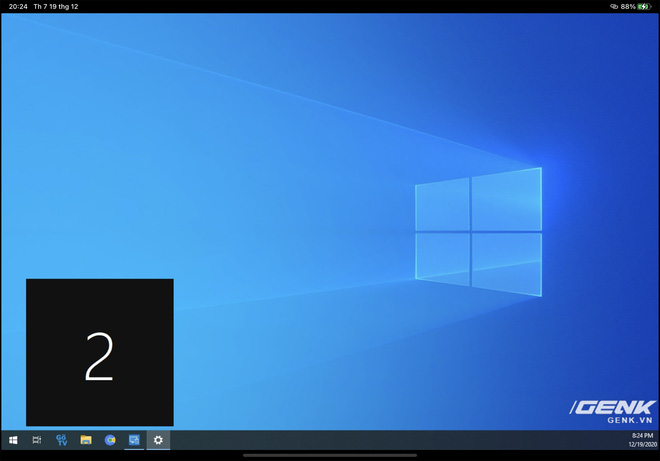Image resolution: width=660 pixels, height=461 pixels.
Task: Click the GENK.VN watermark logo
Action: point(612,410)
